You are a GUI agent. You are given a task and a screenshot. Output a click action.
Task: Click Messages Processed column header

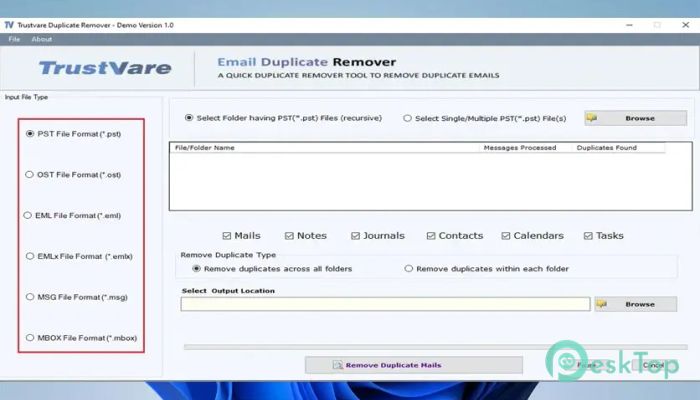520,148
